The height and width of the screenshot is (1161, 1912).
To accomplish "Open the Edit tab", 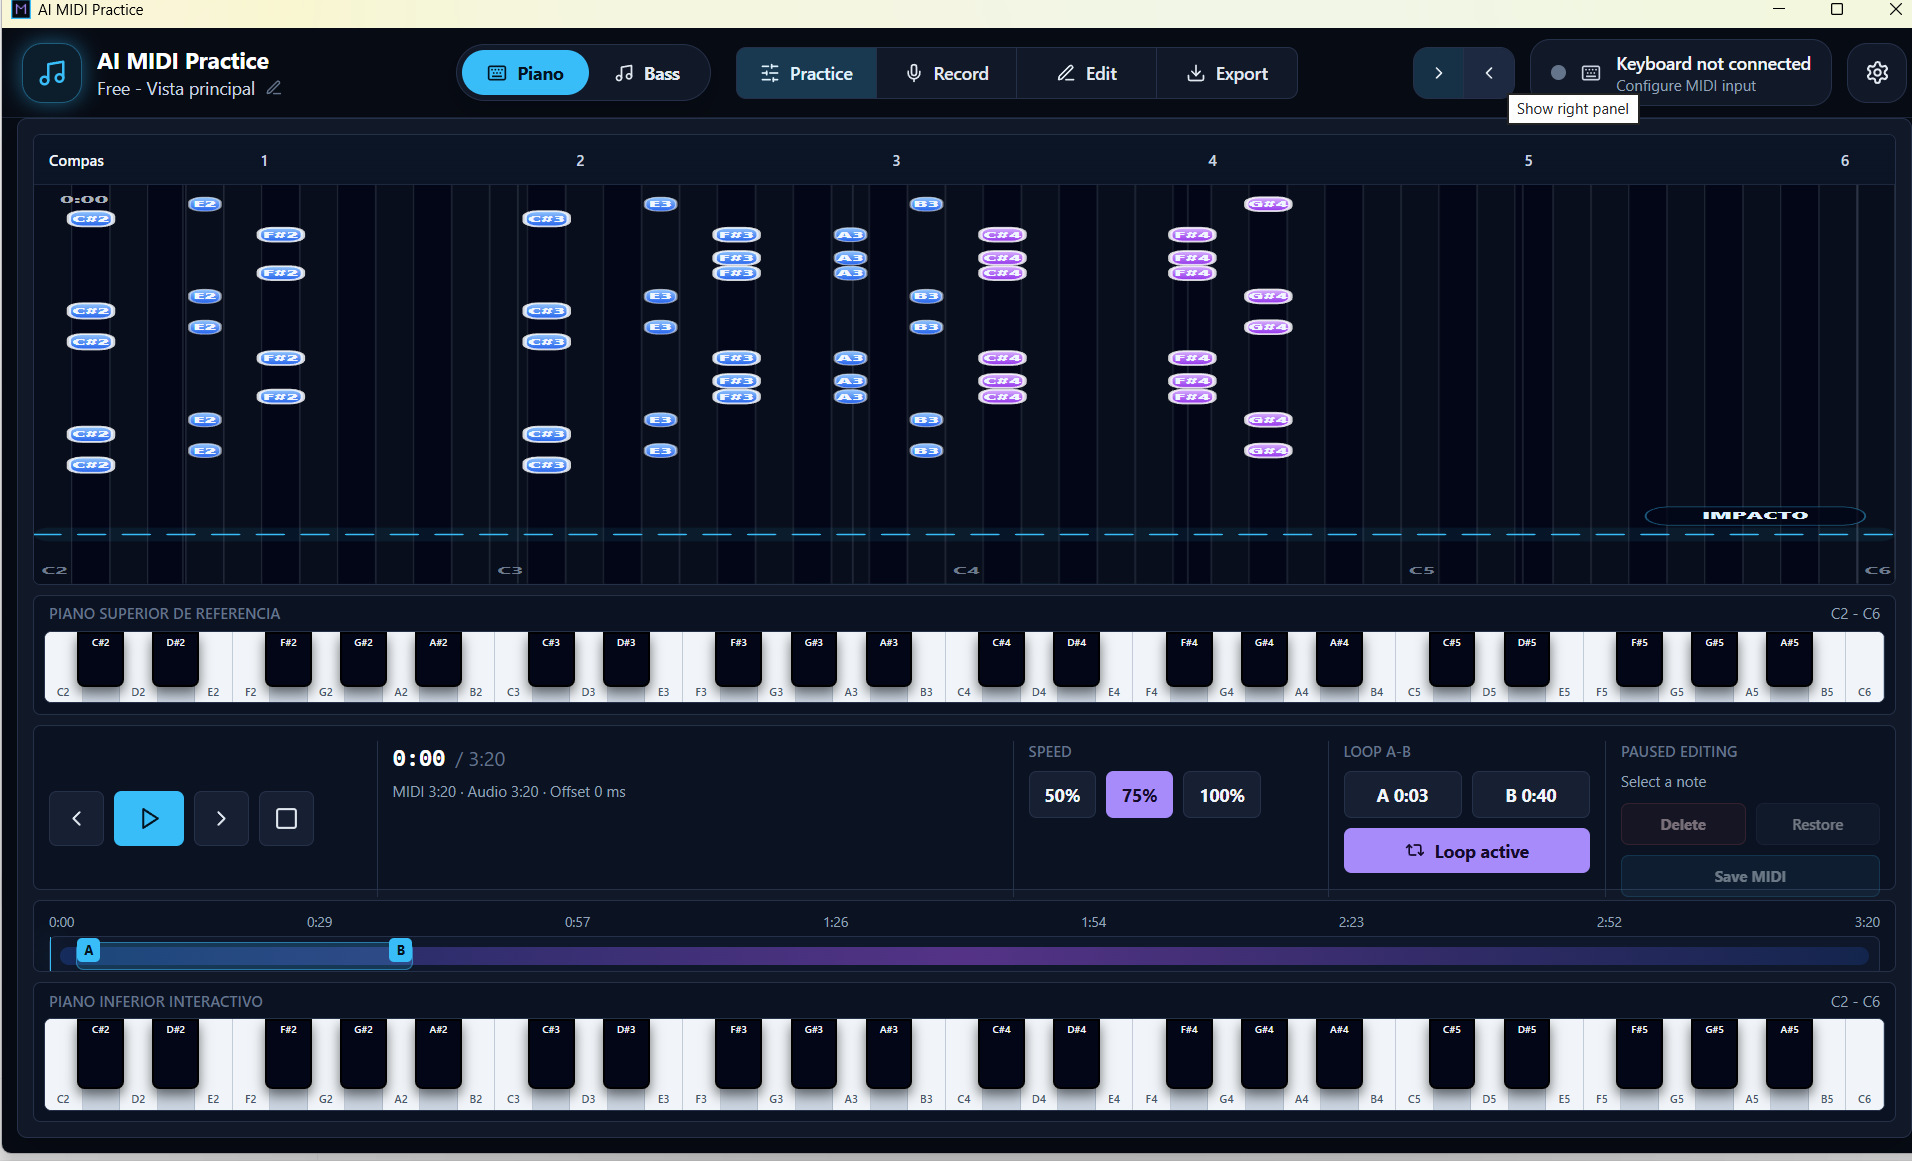I will [1086, 73].
